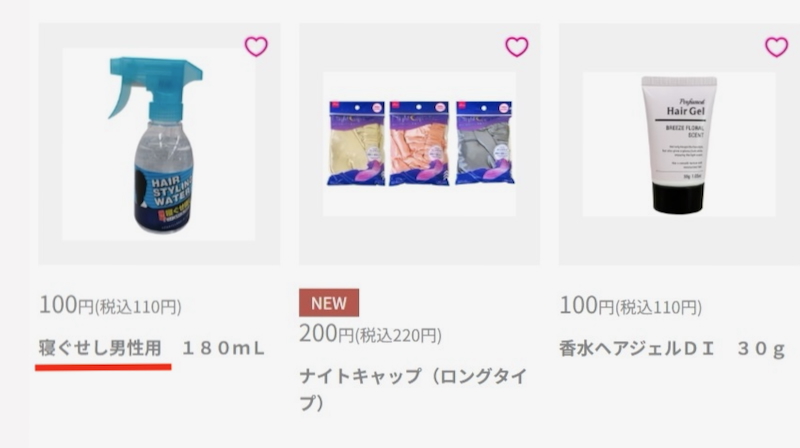The image size is (800, 448).
Task: Click the beige night cap package
Action: pyautogui.click(x=356, y=143)
